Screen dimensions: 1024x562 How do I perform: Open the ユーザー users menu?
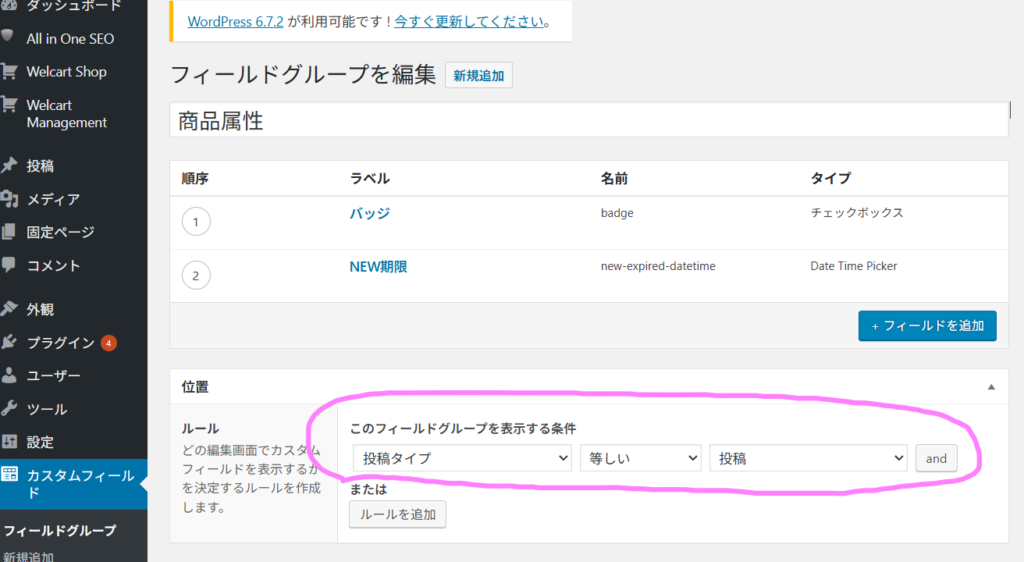click(x=53, y=375)
